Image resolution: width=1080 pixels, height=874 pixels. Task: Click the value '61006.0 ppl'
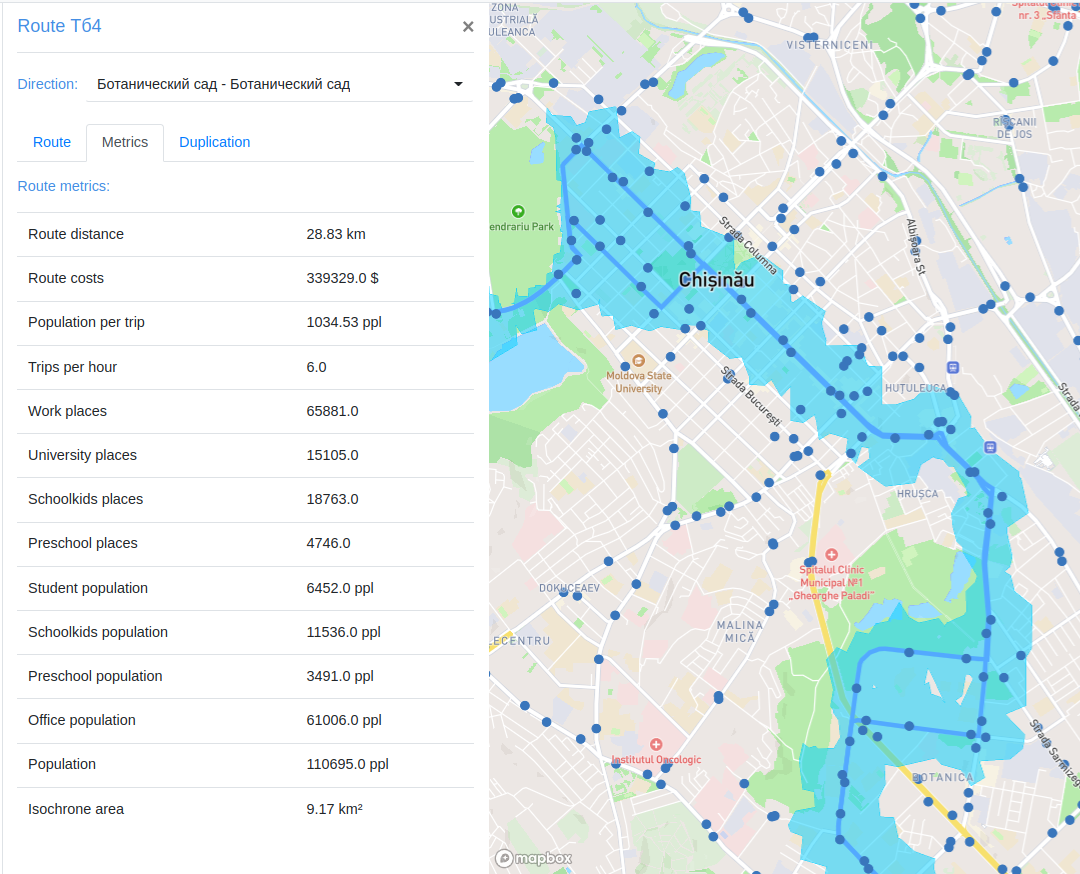click(x=344, y=720)
